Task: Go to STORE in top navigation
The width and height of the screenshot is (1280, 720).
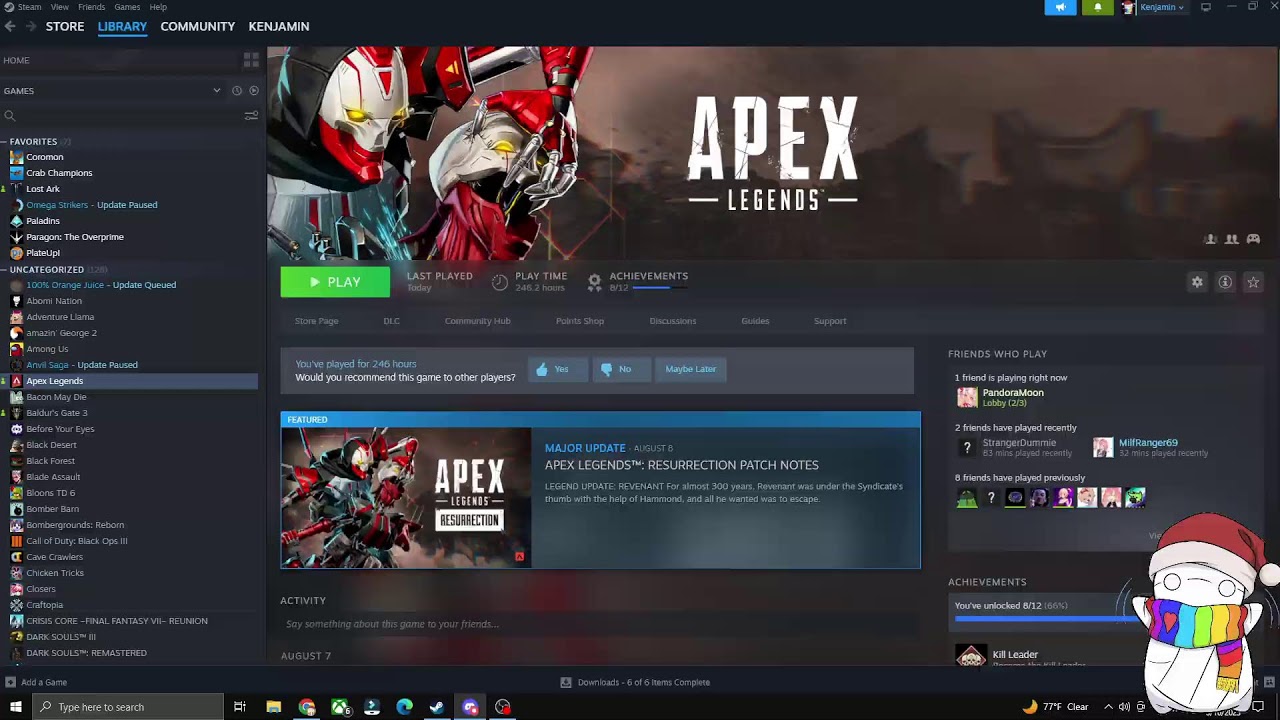Action: pyautogui.click(x=65, y=26)
